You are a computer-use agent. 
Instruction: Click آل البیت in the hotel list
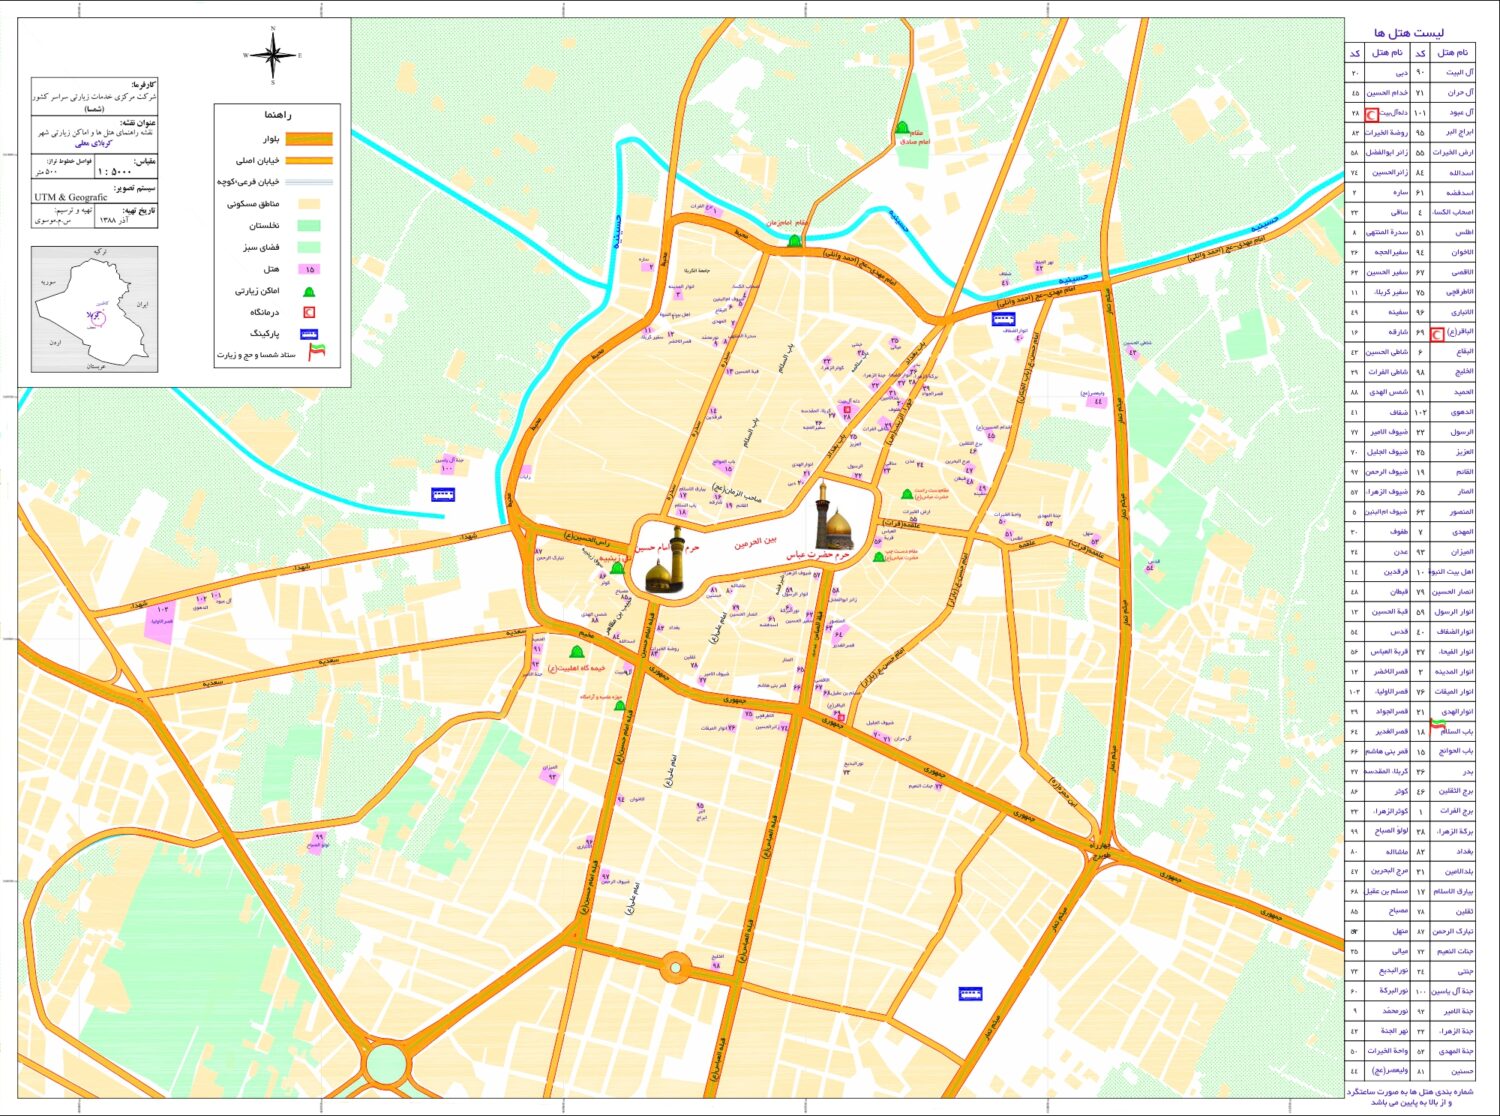coord(1461,73)
